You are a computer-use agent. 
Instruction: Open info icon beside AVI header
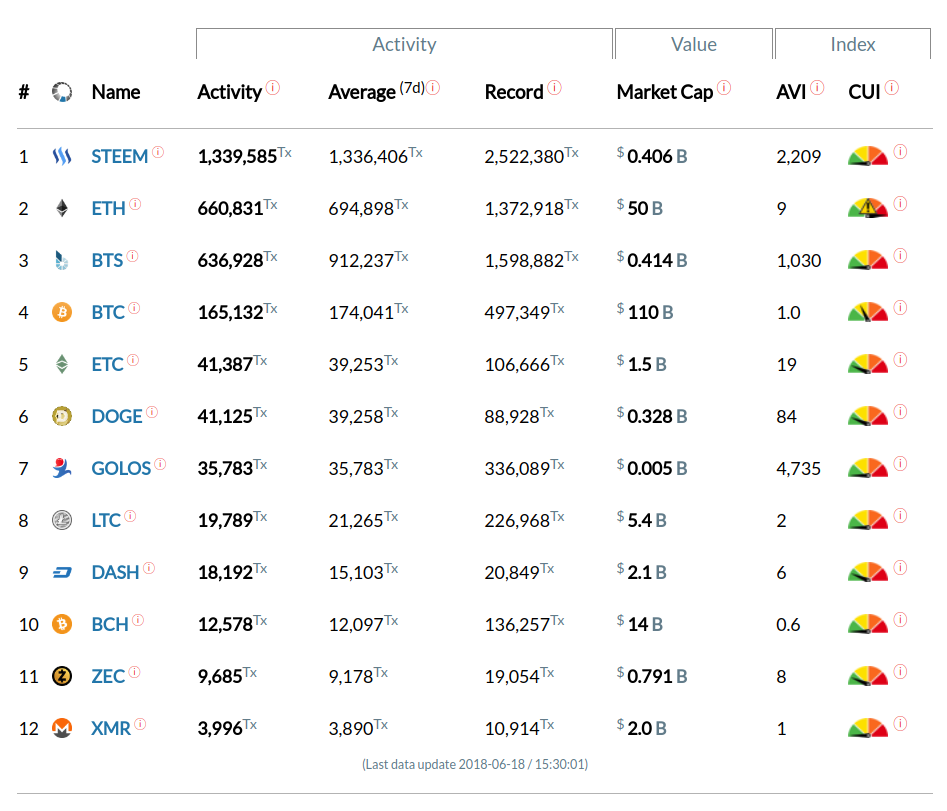click(x=817, y=88)
